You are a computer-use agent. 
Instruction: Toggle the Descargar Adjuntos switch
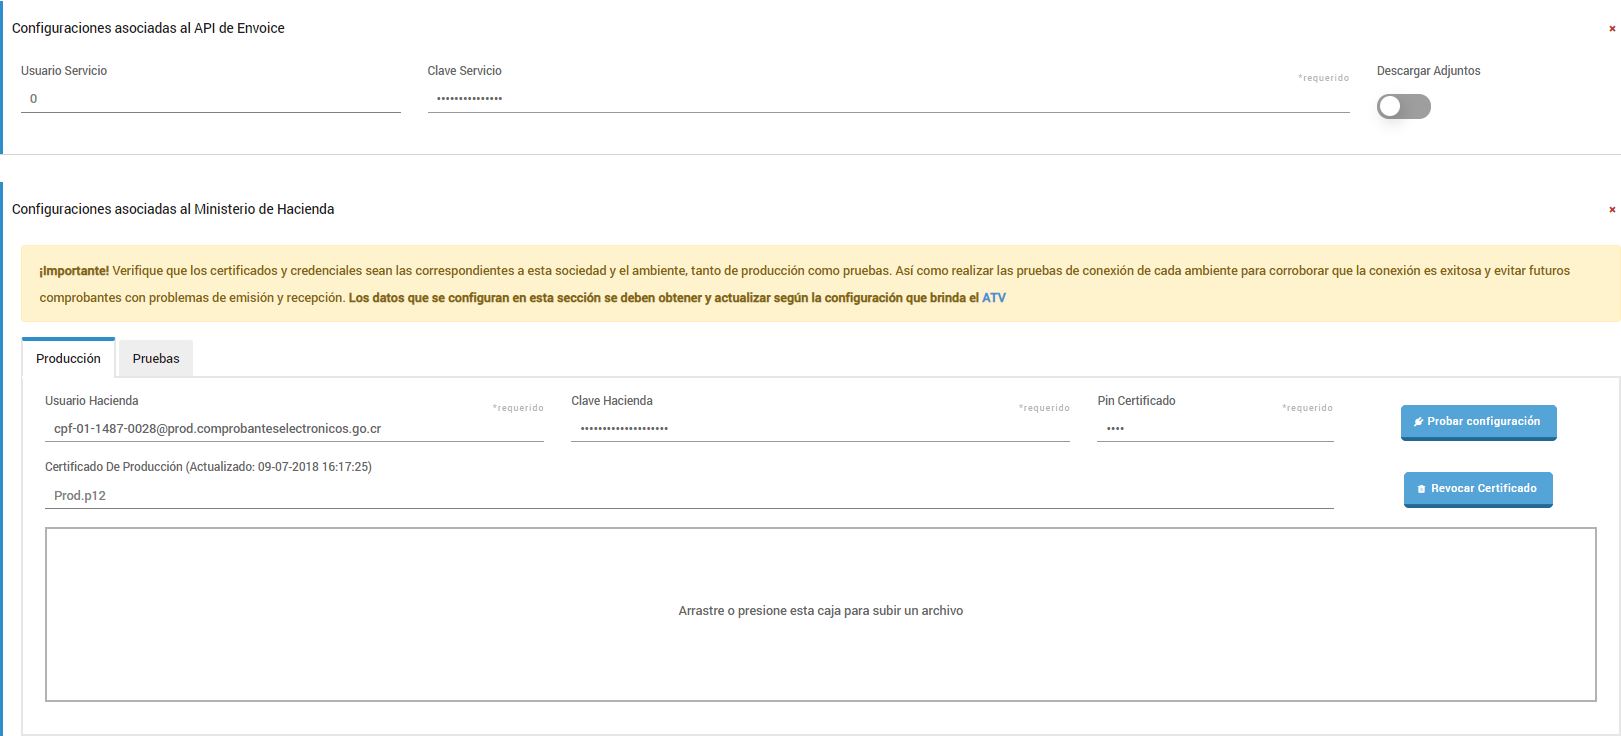(x=1403, y=106)
